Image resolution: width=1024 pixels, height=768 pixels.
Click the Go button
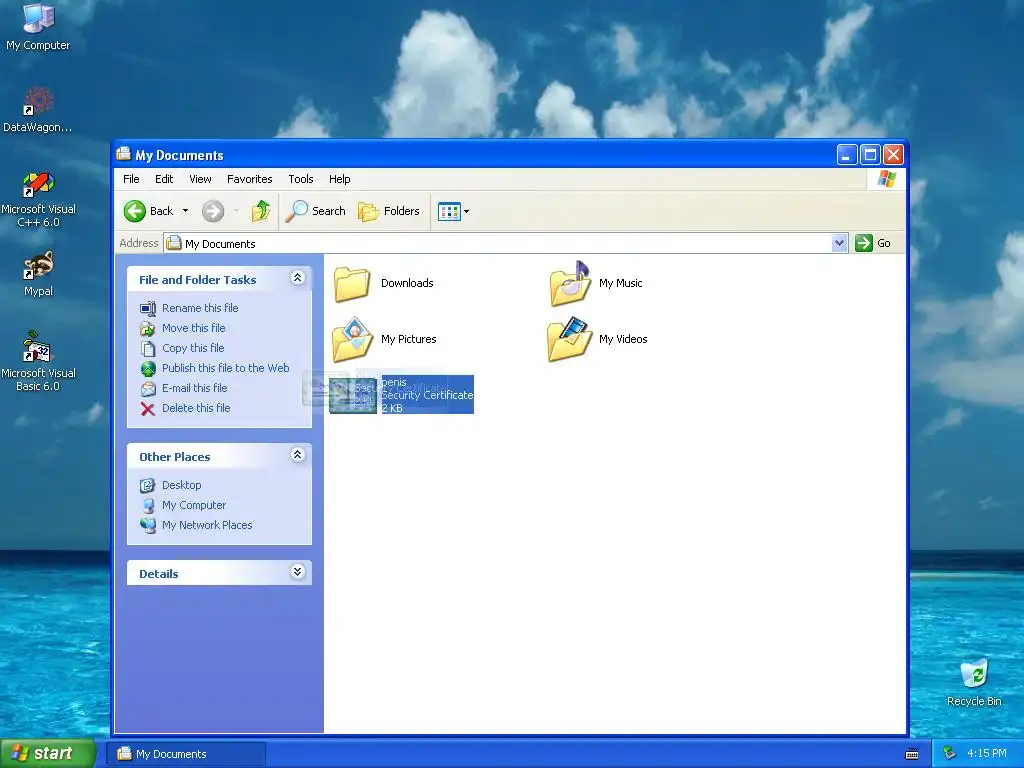pyautogui.click(x=873, y=243)
